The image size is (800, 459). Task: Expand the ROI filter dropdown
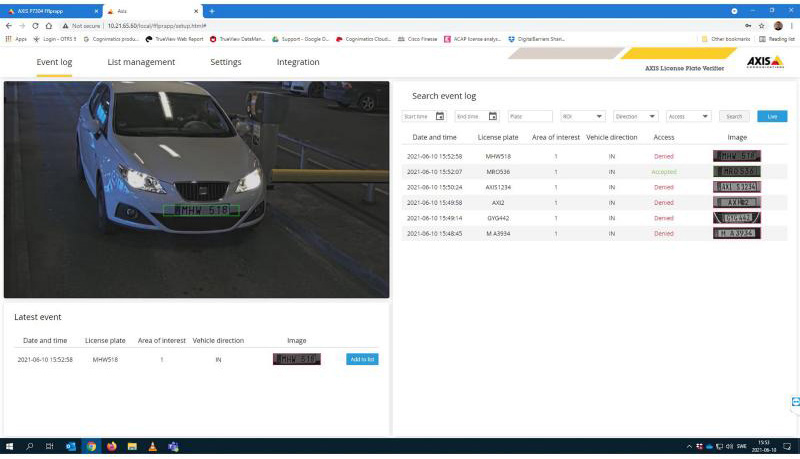(x=582, y=116)
